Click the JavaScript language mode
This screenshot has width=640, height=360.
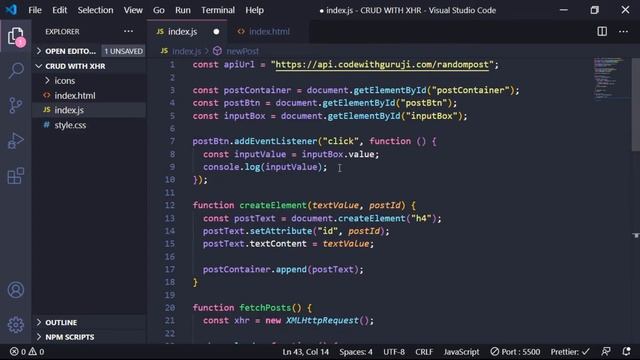click(461, 351)
